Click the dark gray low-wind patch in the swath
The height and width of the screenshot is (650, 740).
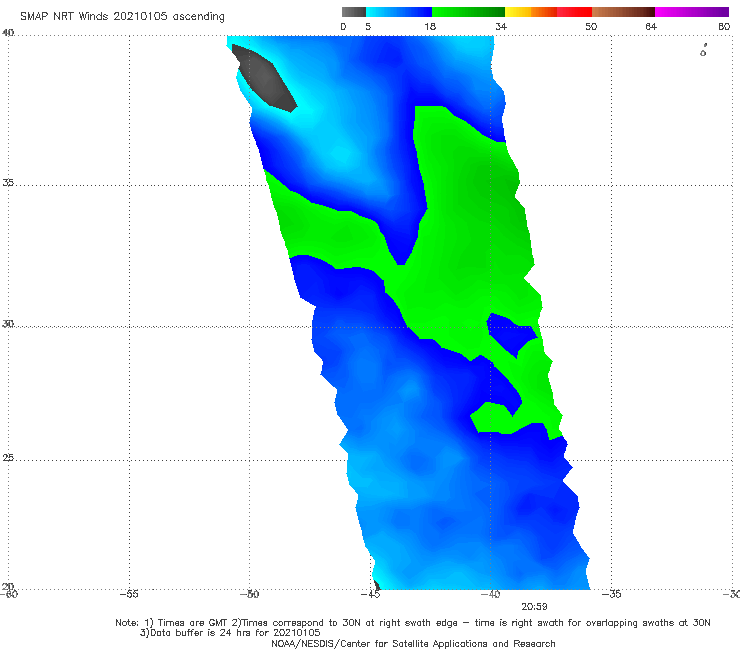coord(264,78)
